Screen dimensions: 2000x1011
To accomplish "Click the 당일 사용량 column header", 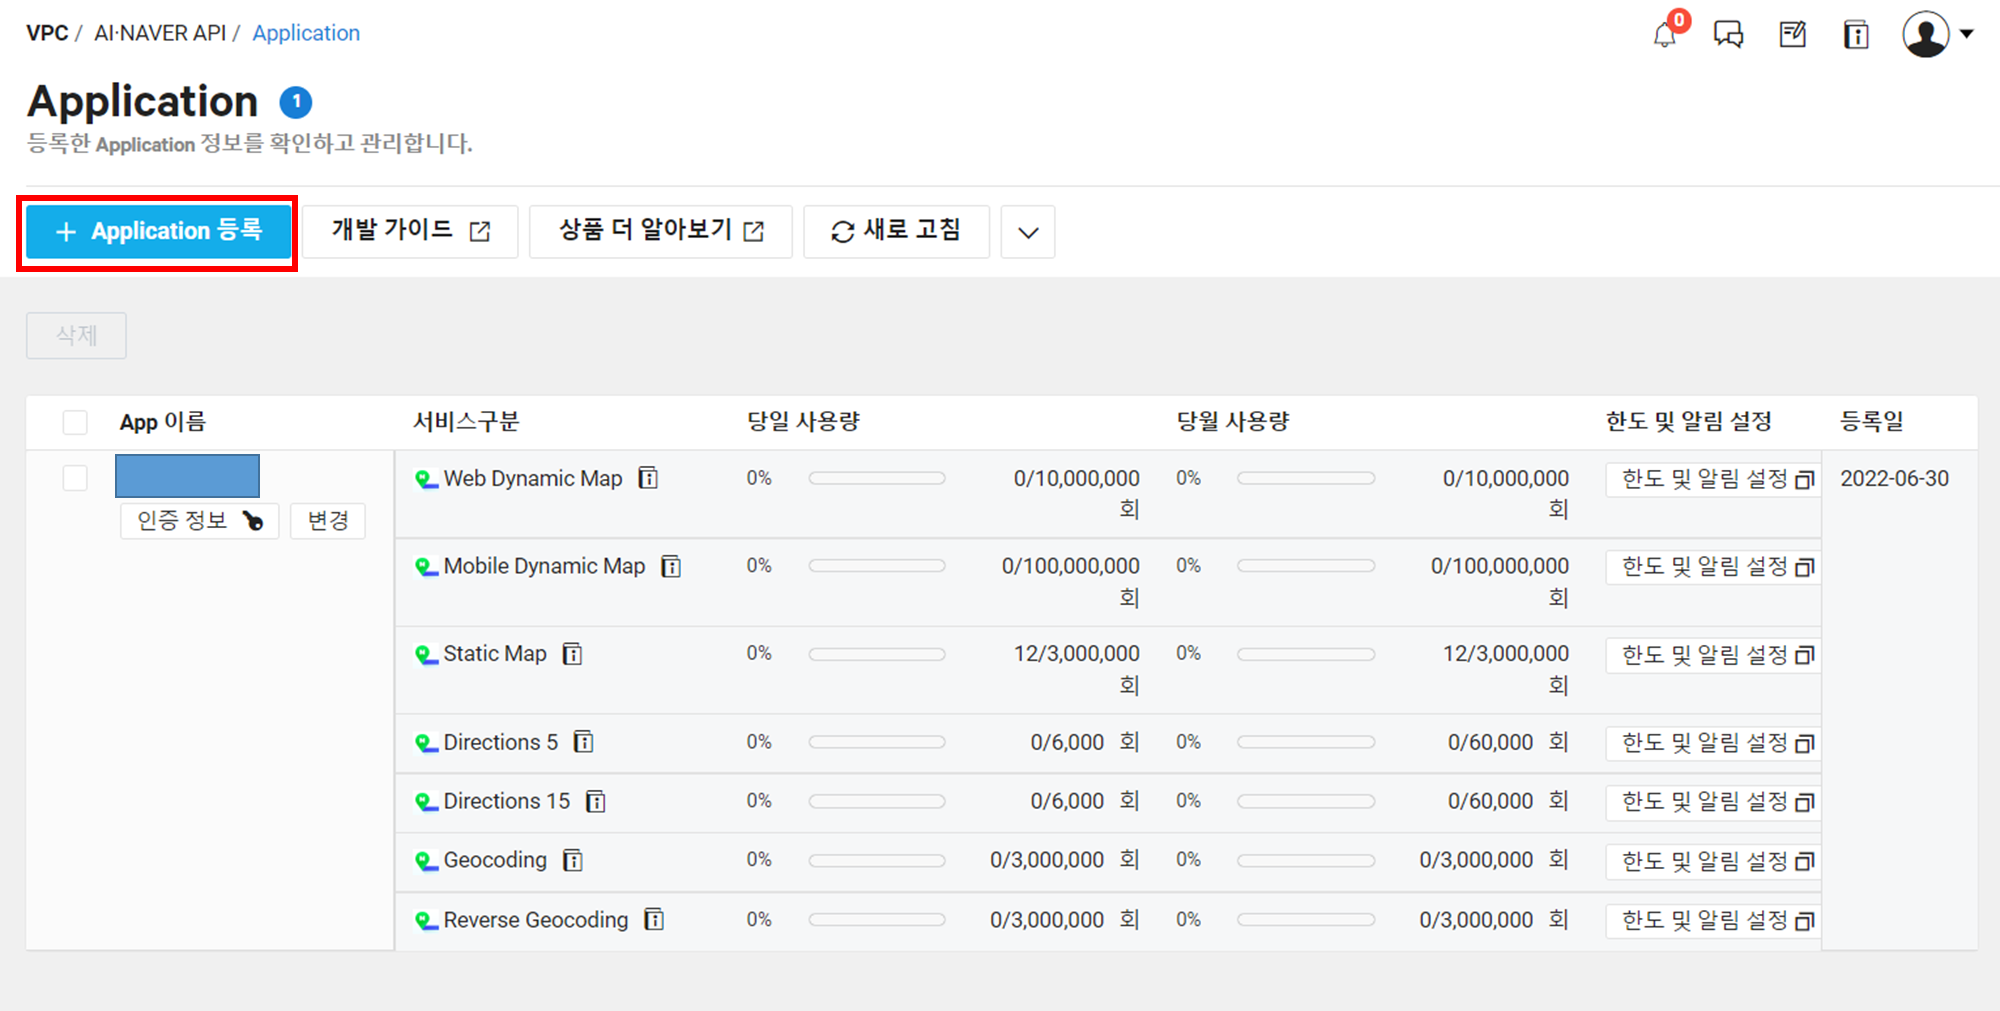I will pyautogui.click(x=804, y=422).
